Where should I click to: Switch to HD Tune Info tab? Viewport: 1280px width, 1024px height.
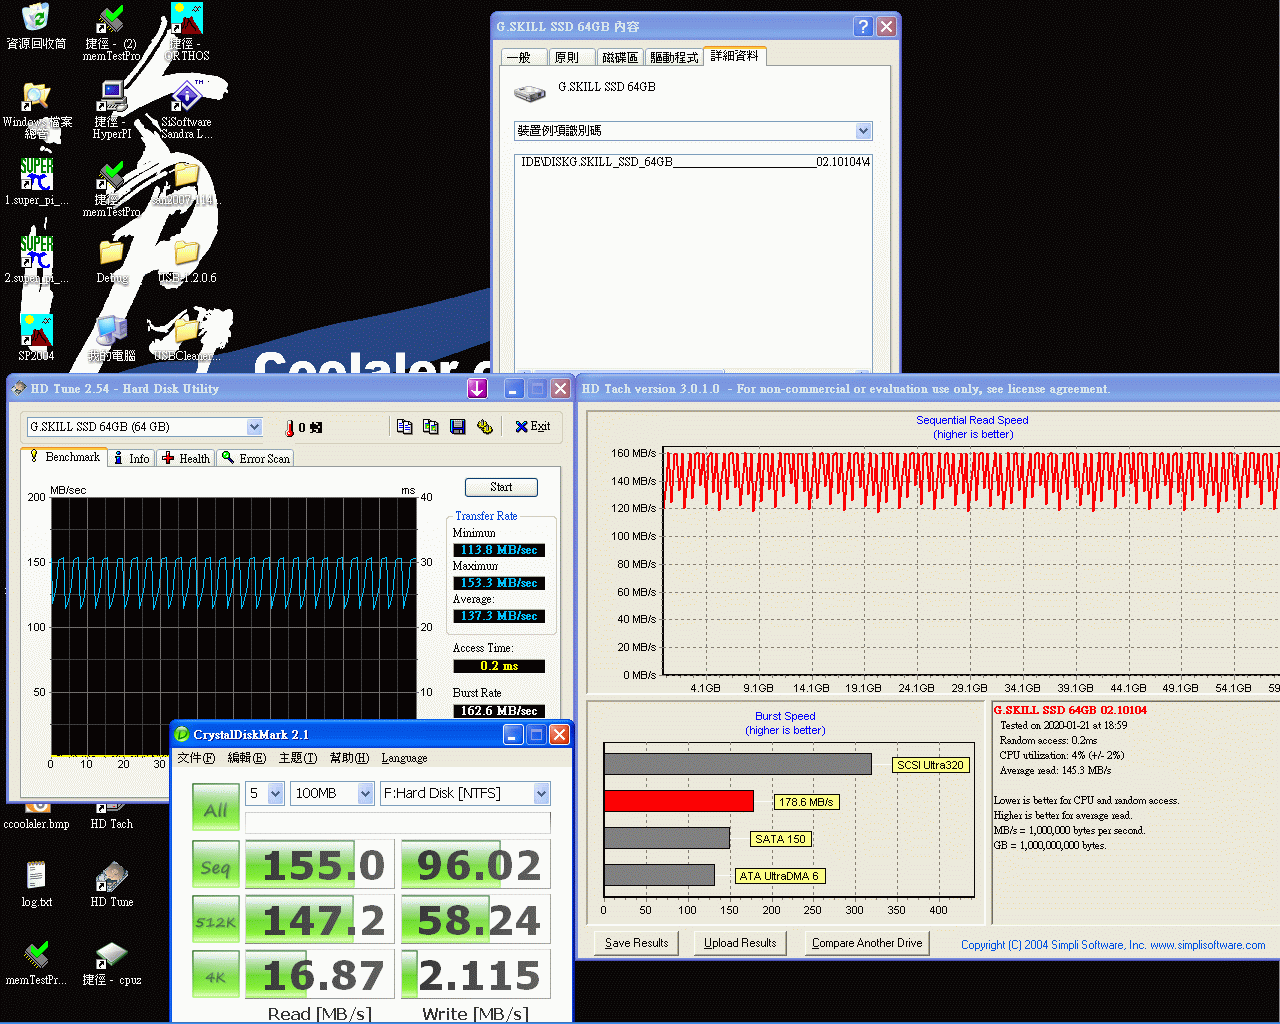[131, 458]
